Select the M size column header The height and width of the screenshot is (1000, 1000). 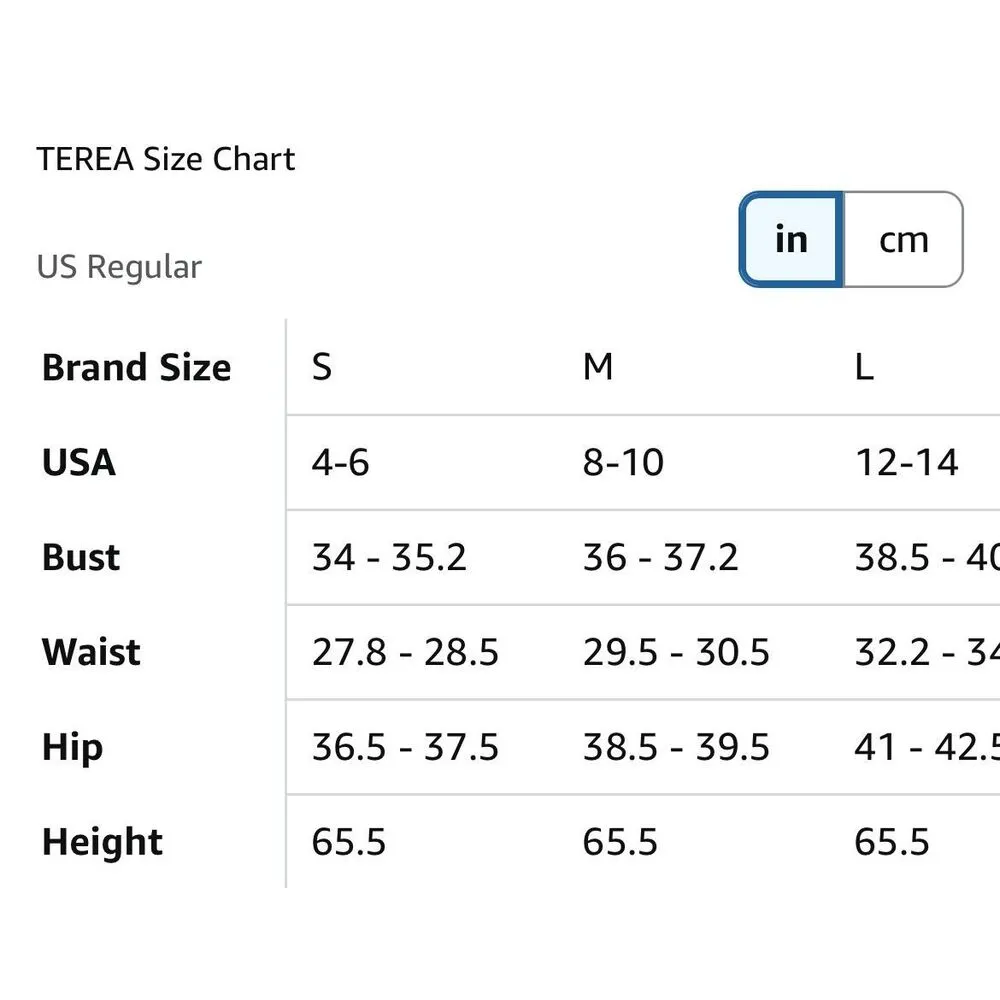click(598, 368)
